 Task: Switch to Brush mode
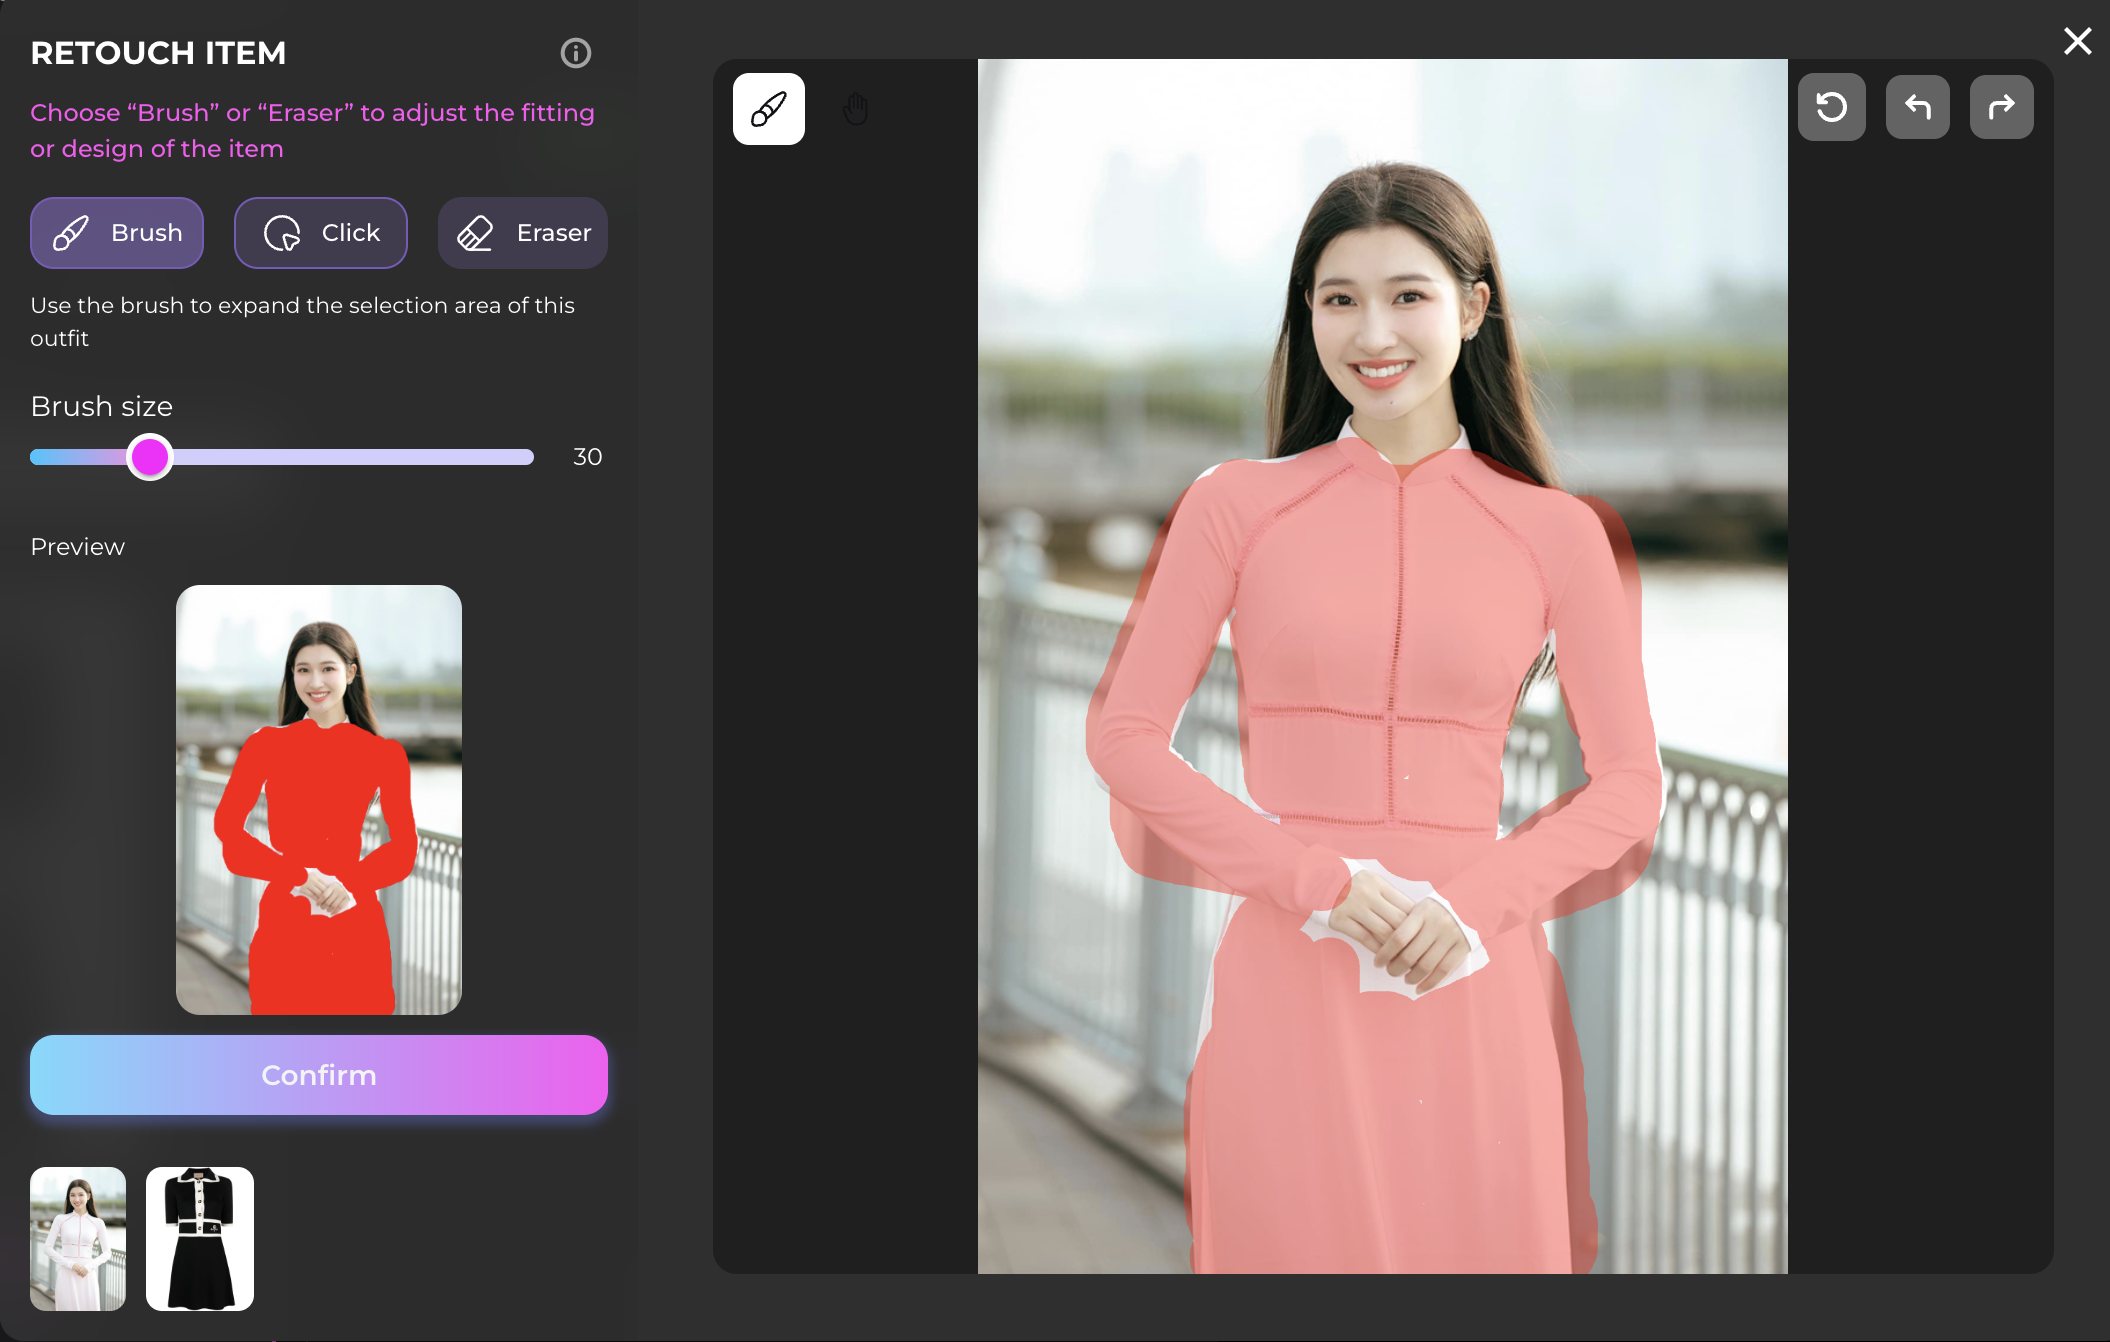[x=117, y=233]
